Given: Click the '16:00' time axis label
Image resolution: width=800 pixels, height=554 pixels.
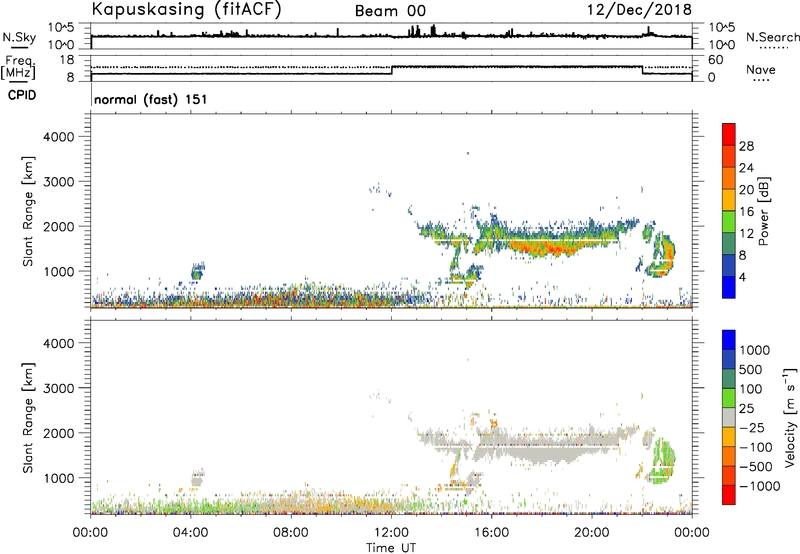Looking at the screenshot, I should (x=491, y=533).
